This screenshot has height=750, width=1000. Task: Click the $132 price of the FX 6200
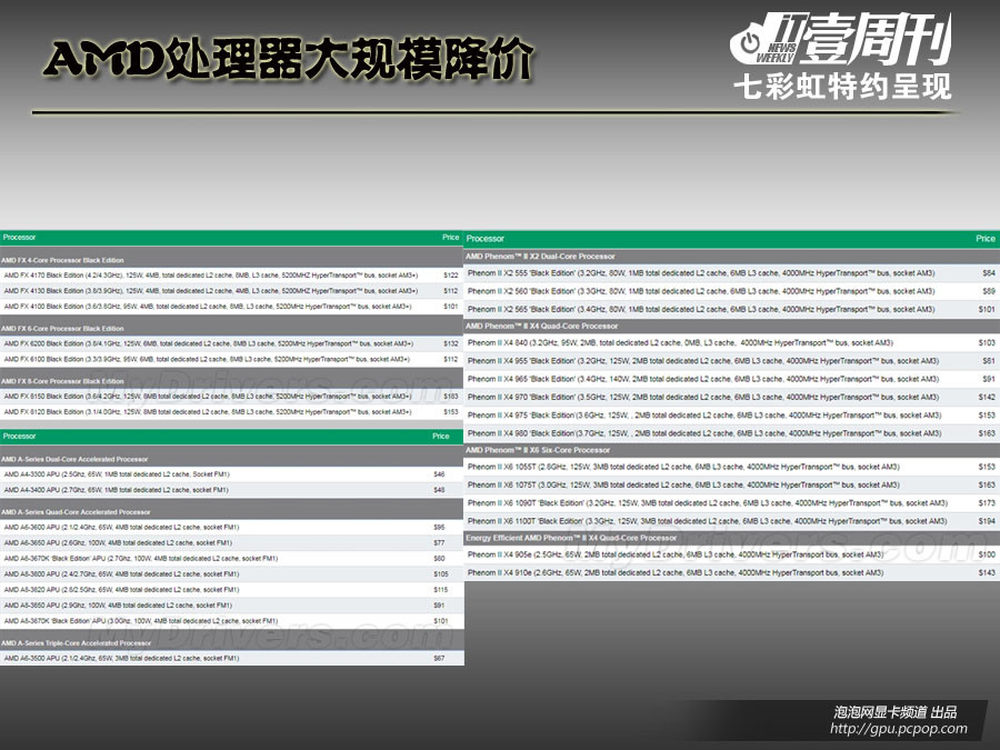451,344
